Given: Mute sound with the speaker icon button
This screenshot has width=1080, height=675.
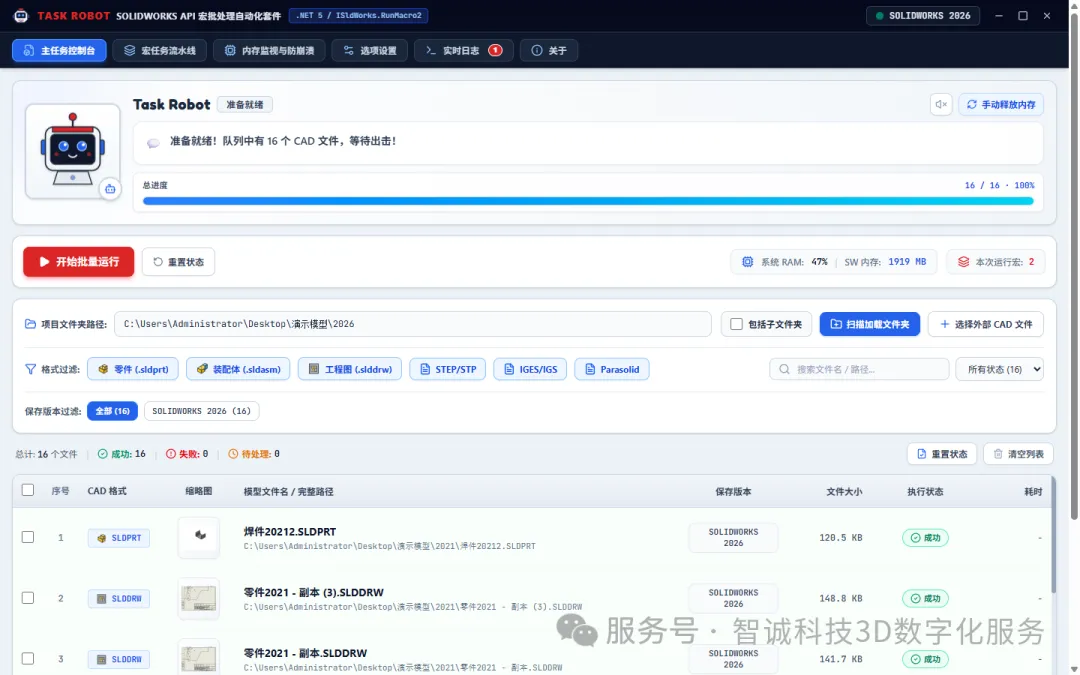Looking at the screenshot, I should tap(941, 105).
